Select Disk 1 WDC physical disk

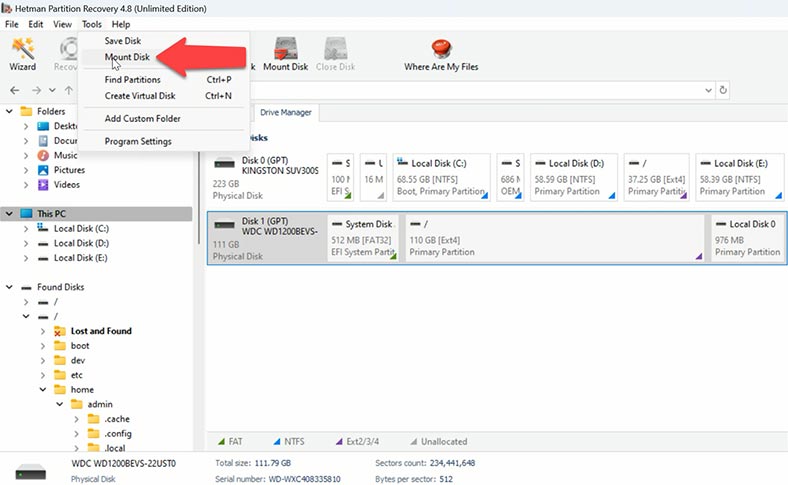[265, 238]
